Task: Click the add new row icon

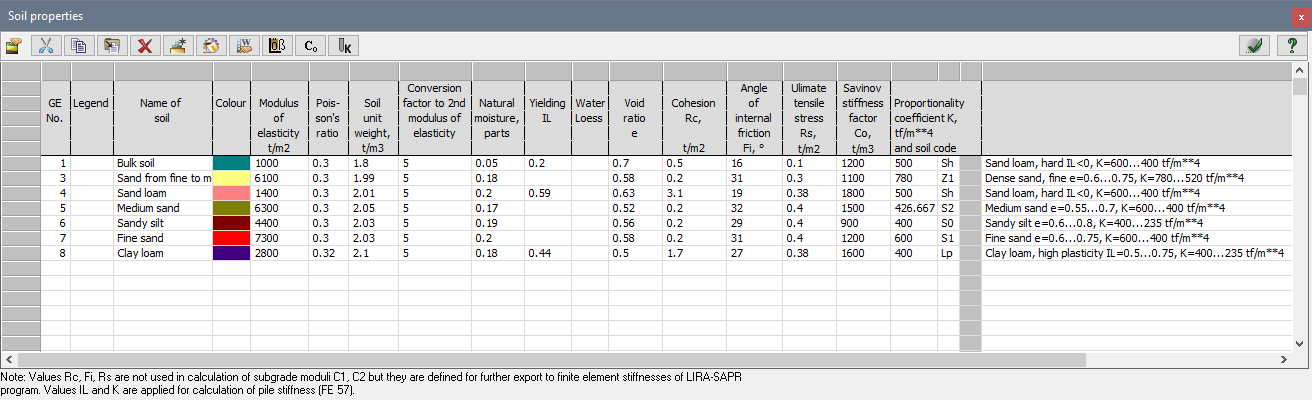Action: pyautogui.click(x=178, y=45)
